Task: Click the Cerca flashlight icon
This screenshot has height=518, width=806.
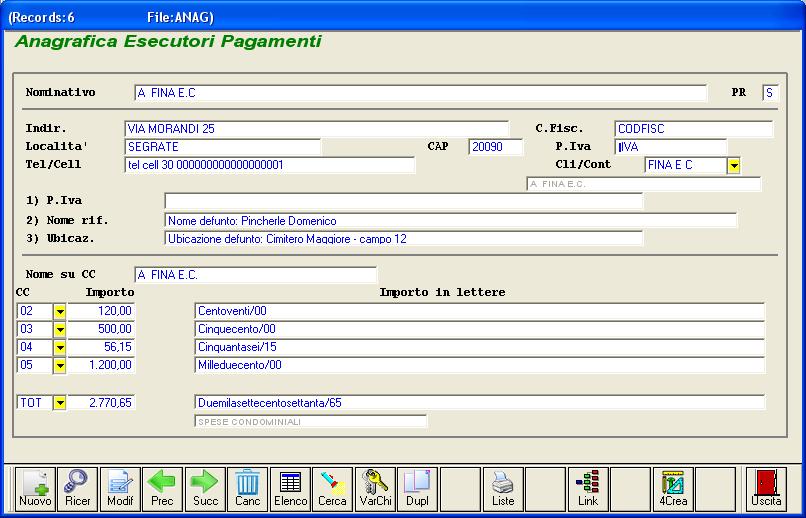Action: [333, 489]
